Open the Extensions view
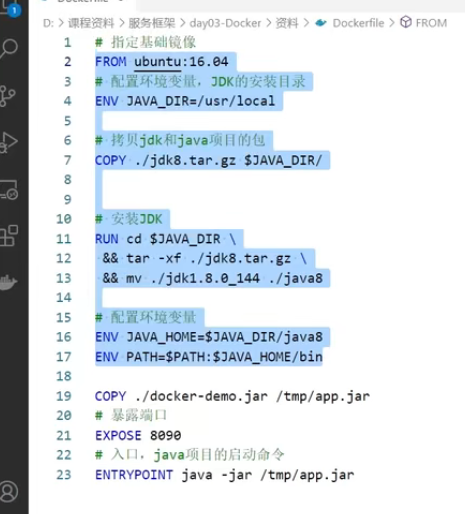465x514 pixels. point(9,236)
